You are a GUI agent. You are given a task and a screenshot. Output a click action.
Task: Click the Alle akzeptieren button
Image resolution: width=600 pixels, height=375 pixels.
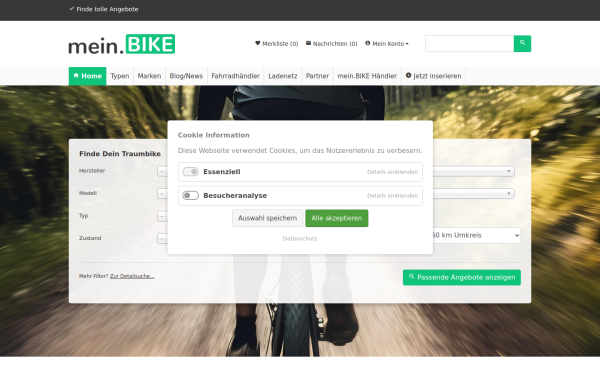tap(337, 218)
